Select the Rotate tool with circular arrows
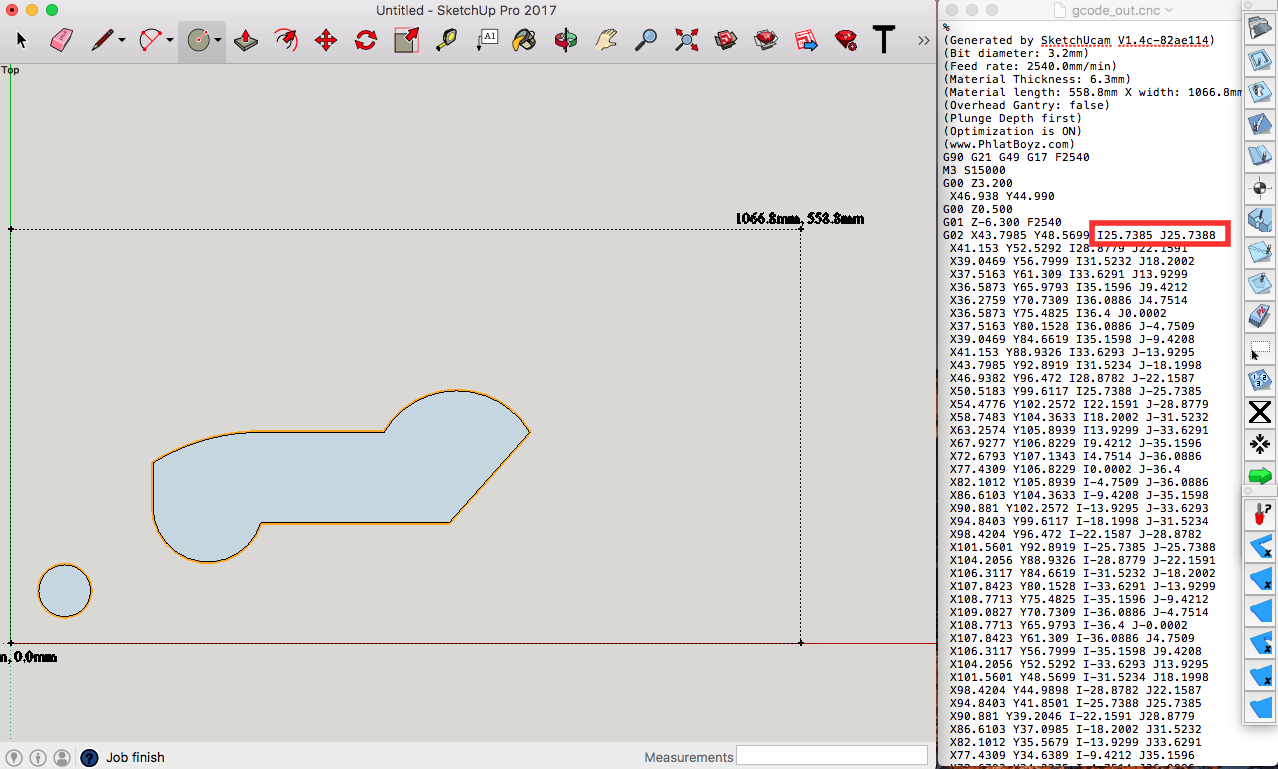The image size is (1278, 769). (x=365, y=41)
